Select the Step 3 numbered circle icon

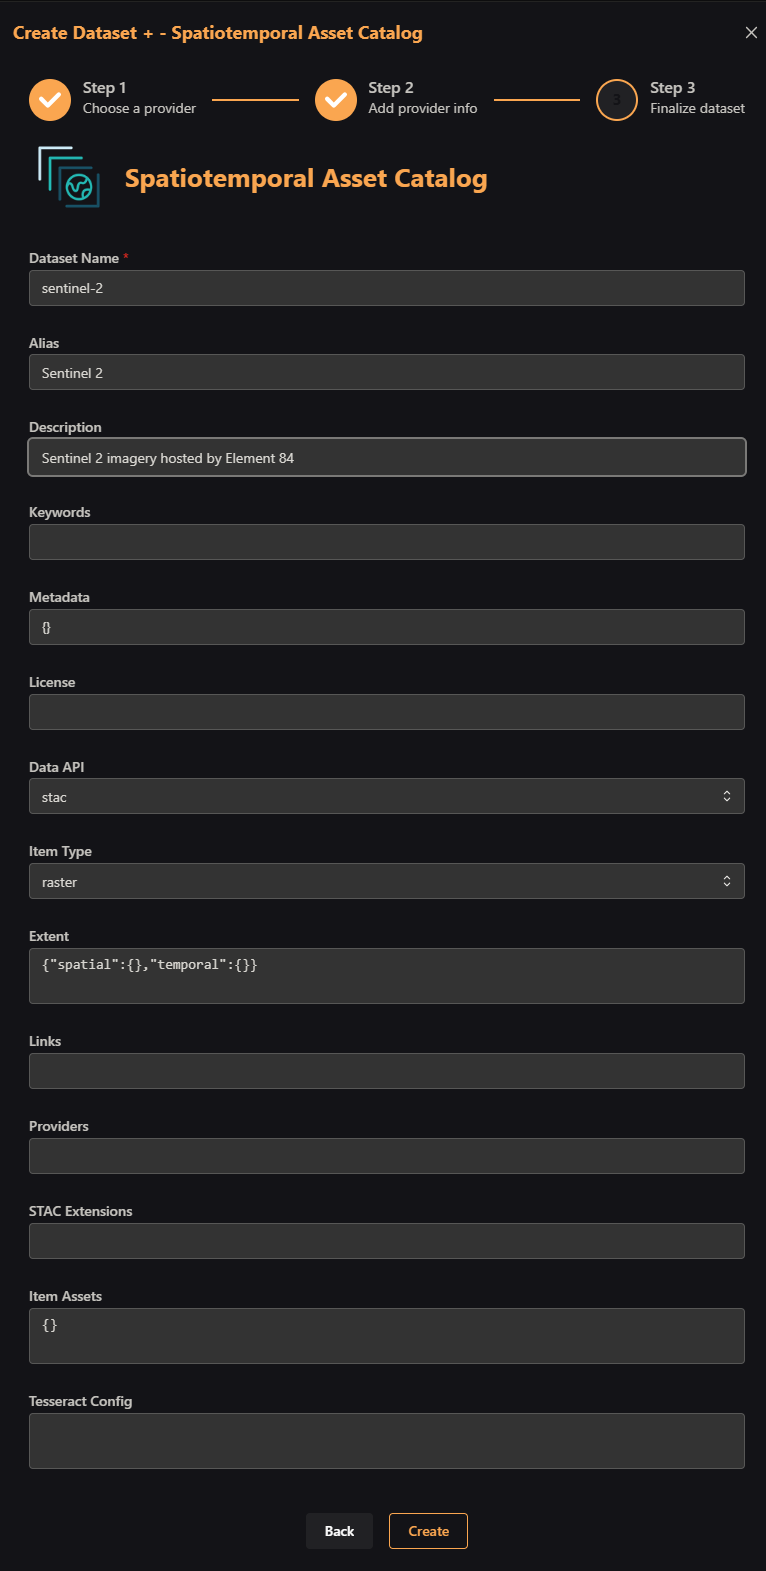pos(617,100)
